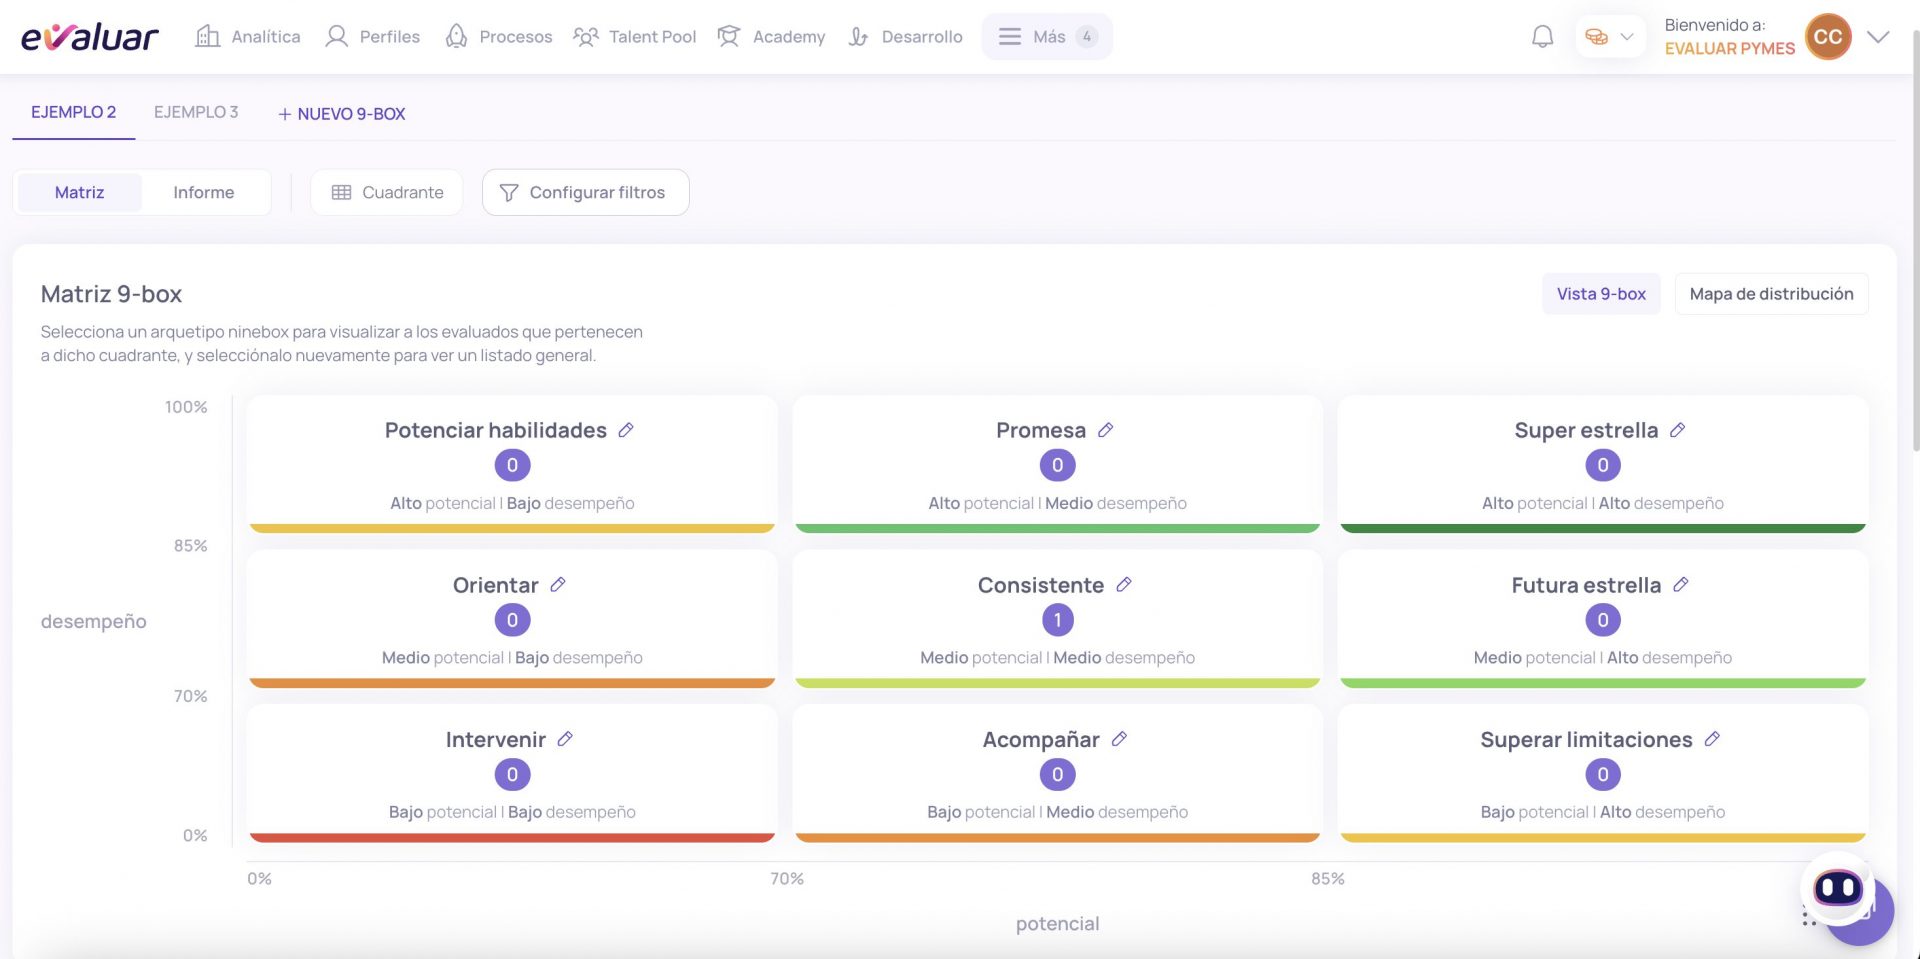Open the coins dropdown in header
This screenshot has width=1920, height=959.
pyautogui.click(x=1609, y=37)
